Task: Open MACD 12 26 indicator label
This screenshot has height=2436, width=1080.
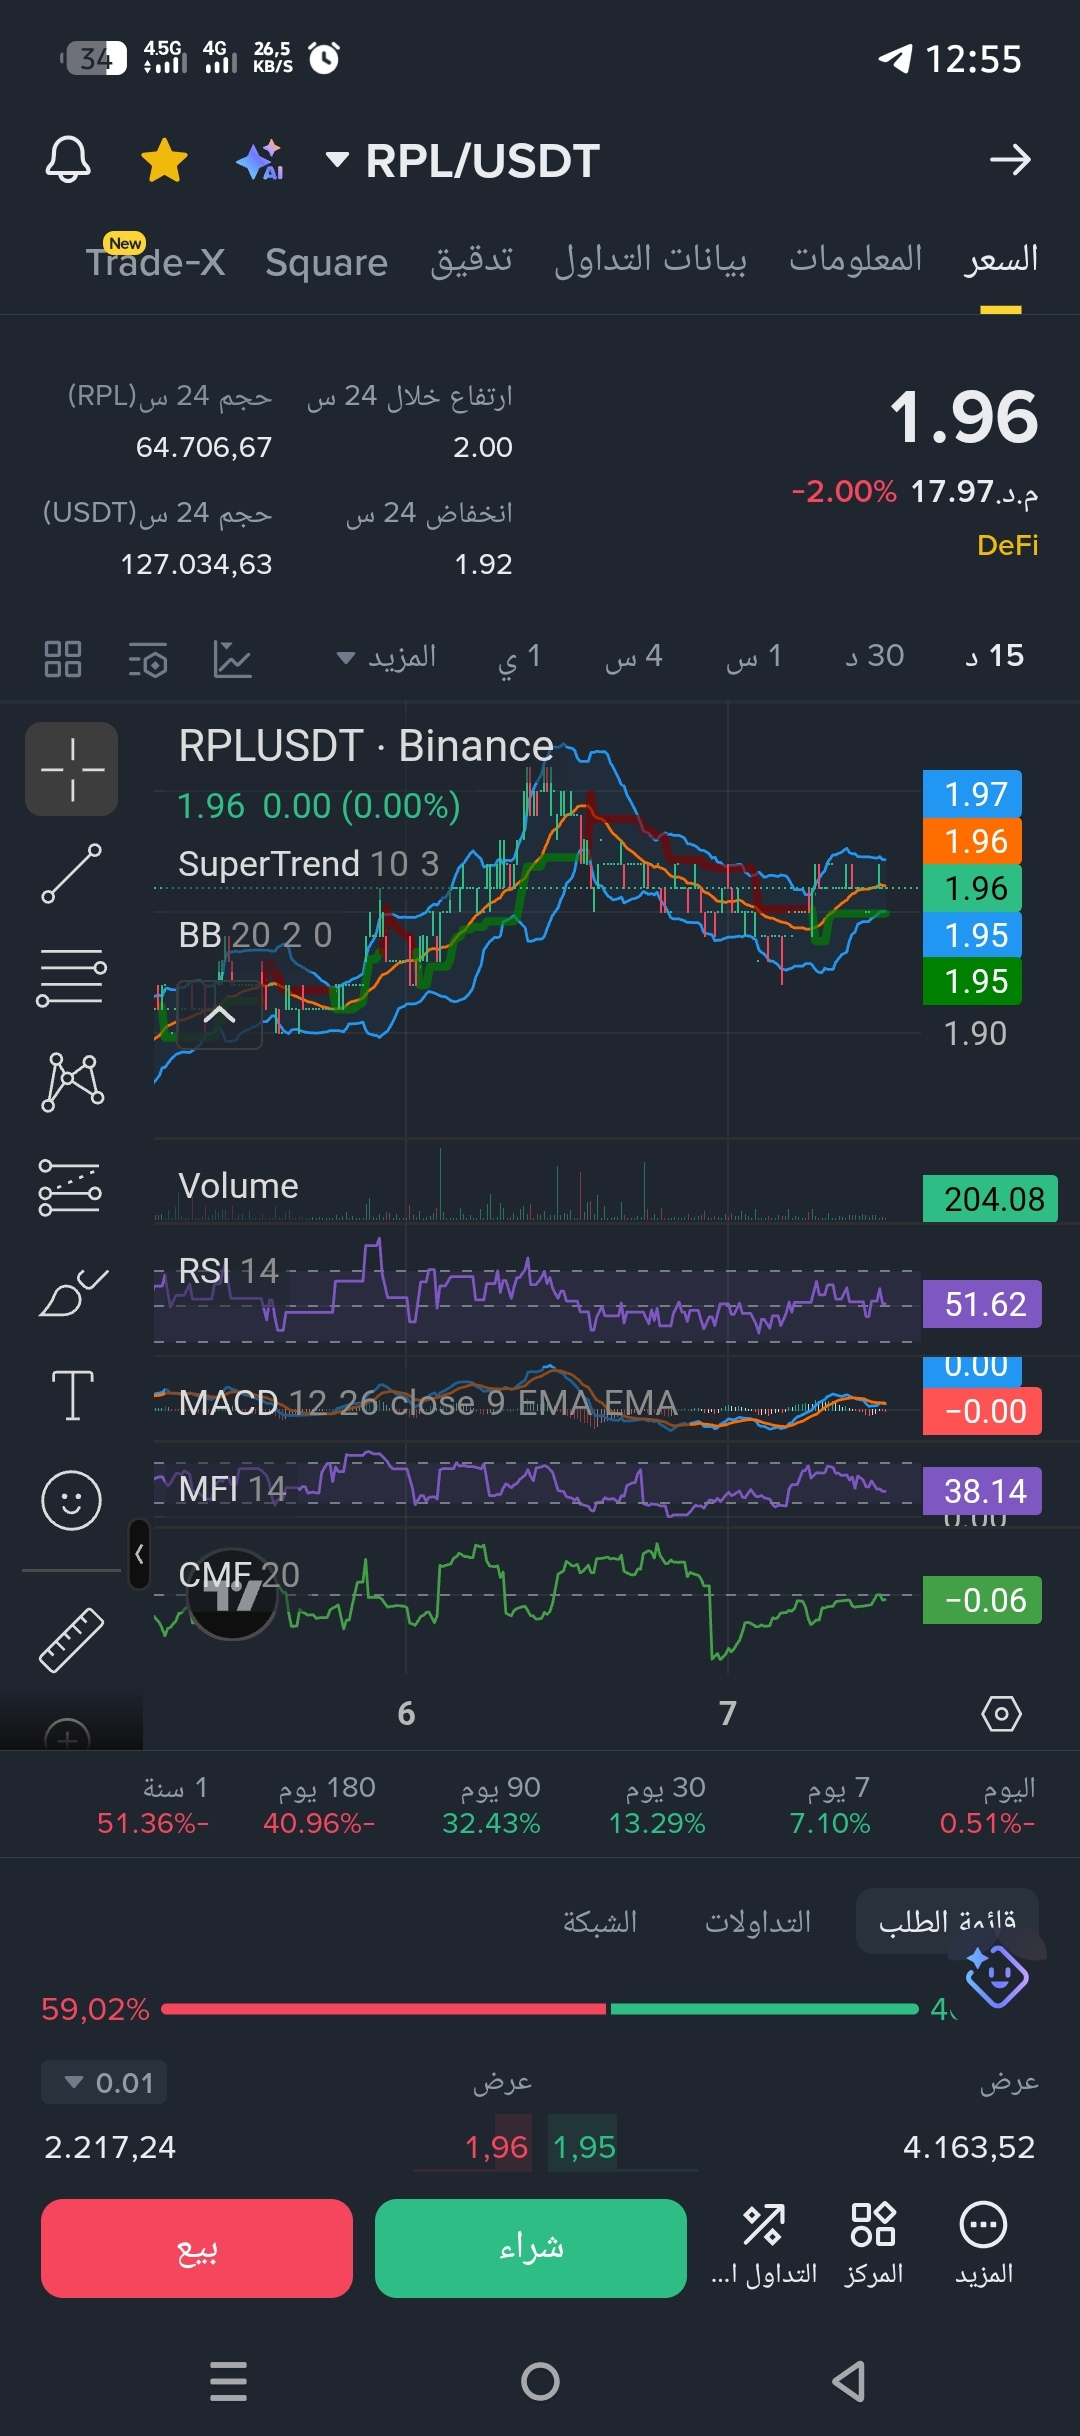Action: (427, 1403)
